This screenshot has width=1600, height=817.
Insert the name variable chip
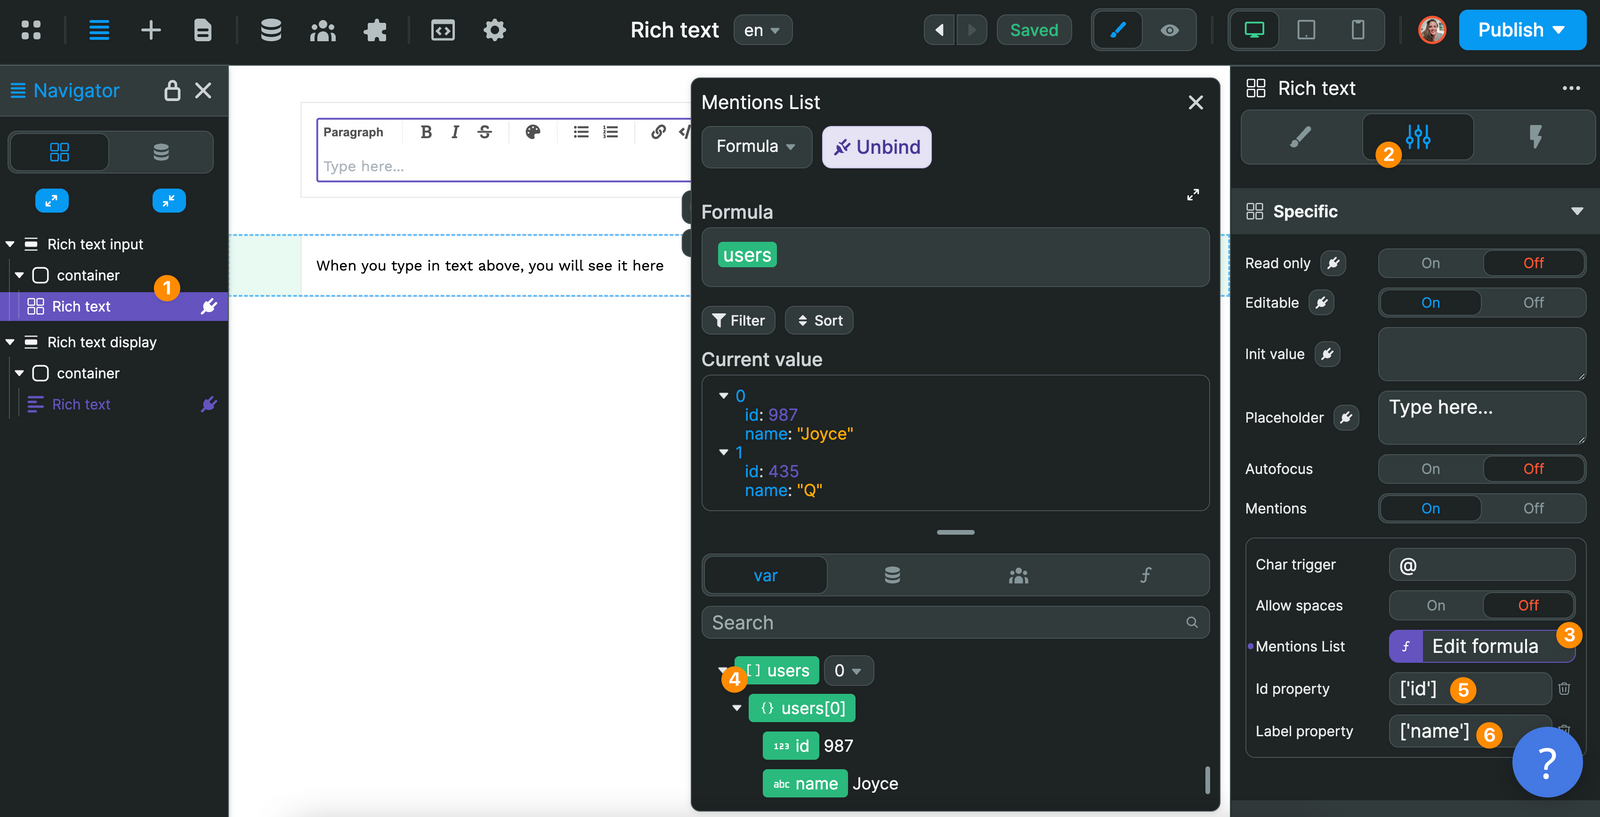point(805,783)
